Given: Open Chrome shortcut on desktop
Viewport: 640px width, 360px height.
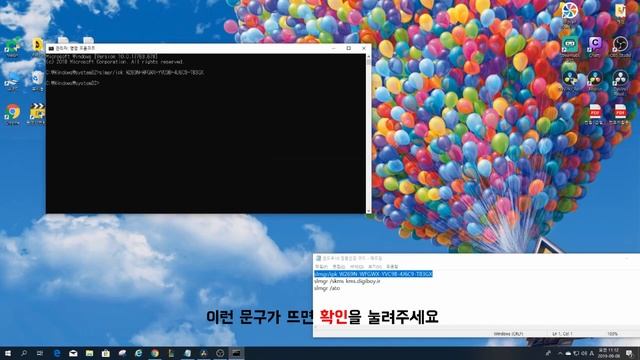Looking at the screenshot, I should click(13, 113).
